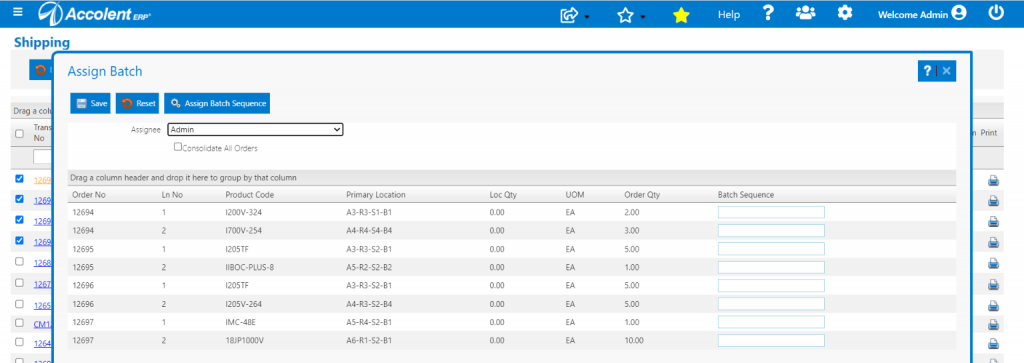
Task: Toggle the select-all checkbox in Shipping grid header
Action: coord(20,133)
